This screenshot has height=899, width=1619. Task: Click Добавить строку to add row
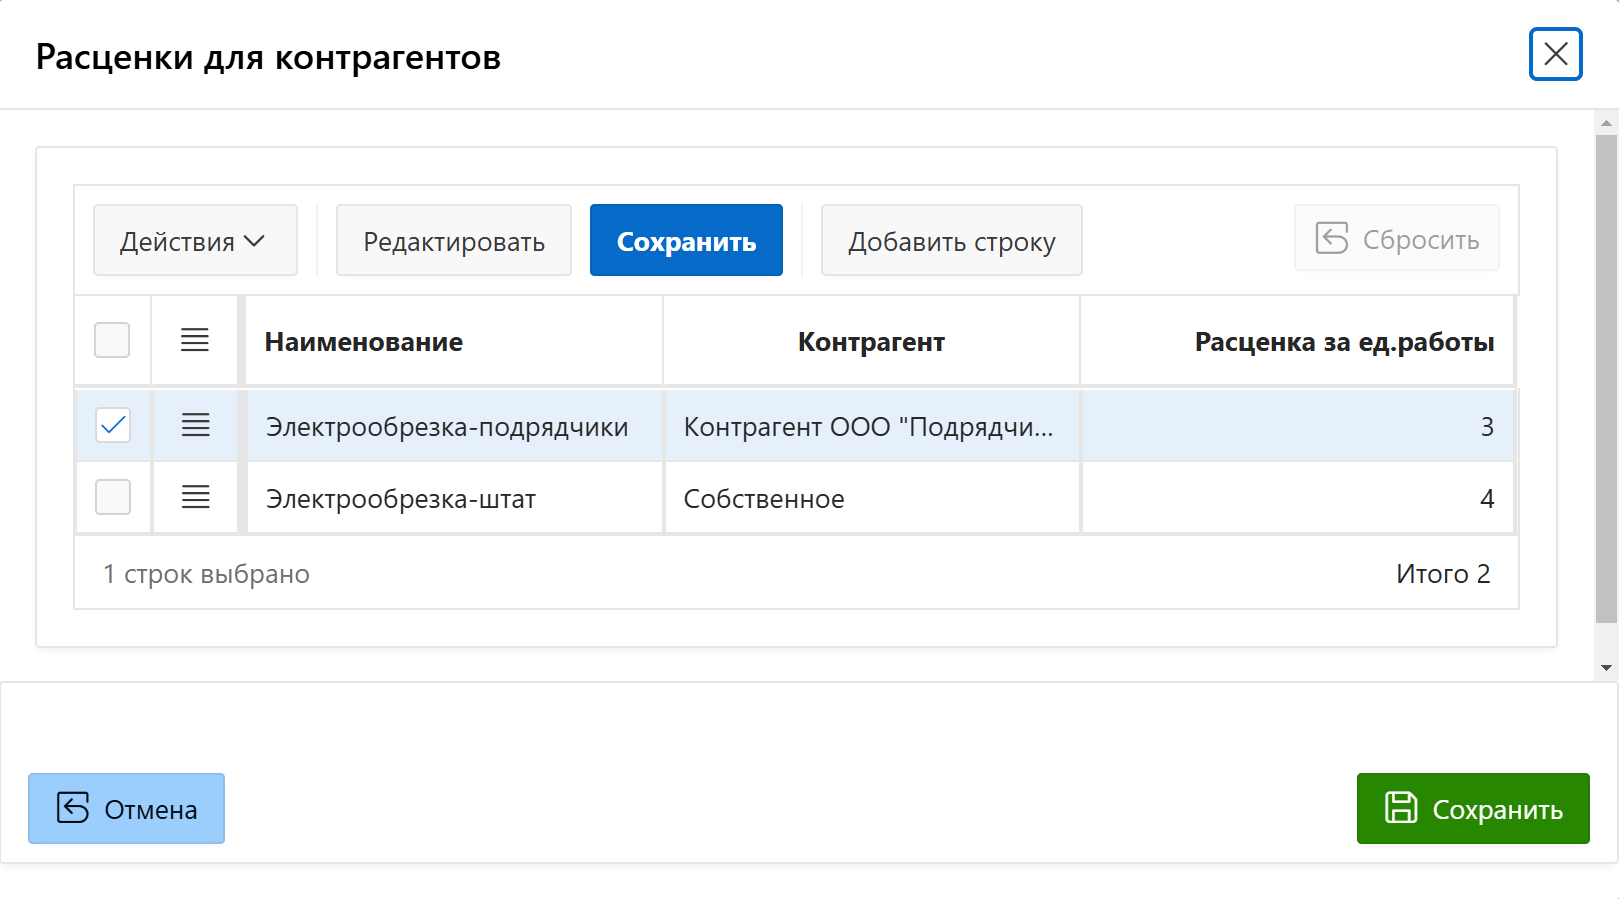[951, 241]
